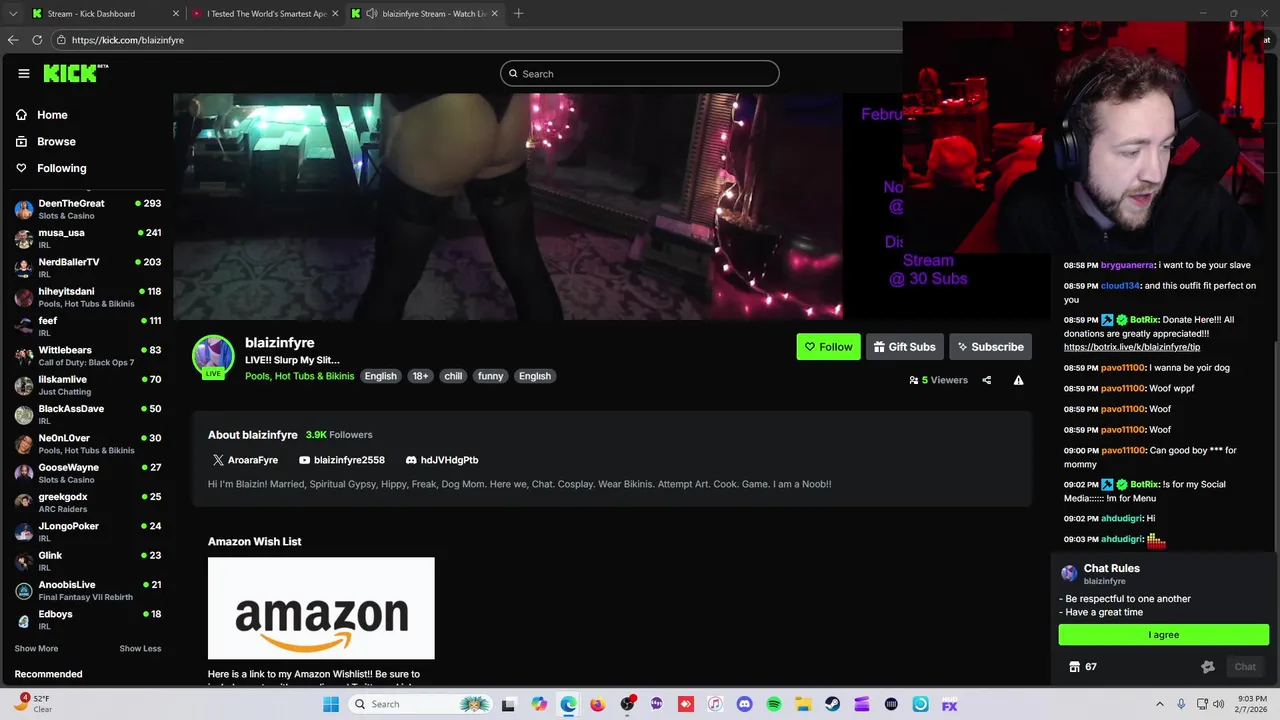
Task: Open the Windows Start menu
Action: coord(331,704)
